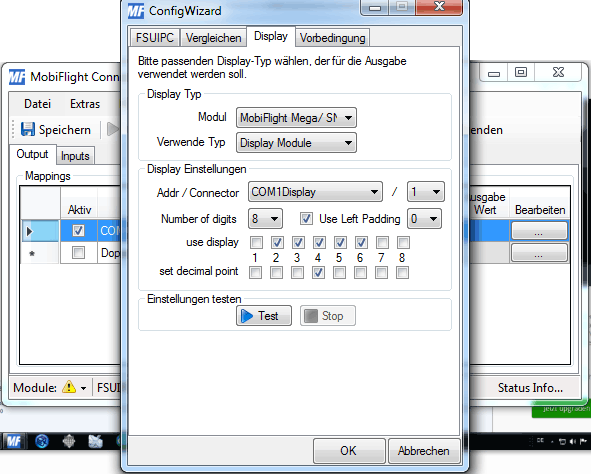Switch to the FSUIPC tab
The height and width of the screenshot is (474, 591).
click(x=155, y=38)
